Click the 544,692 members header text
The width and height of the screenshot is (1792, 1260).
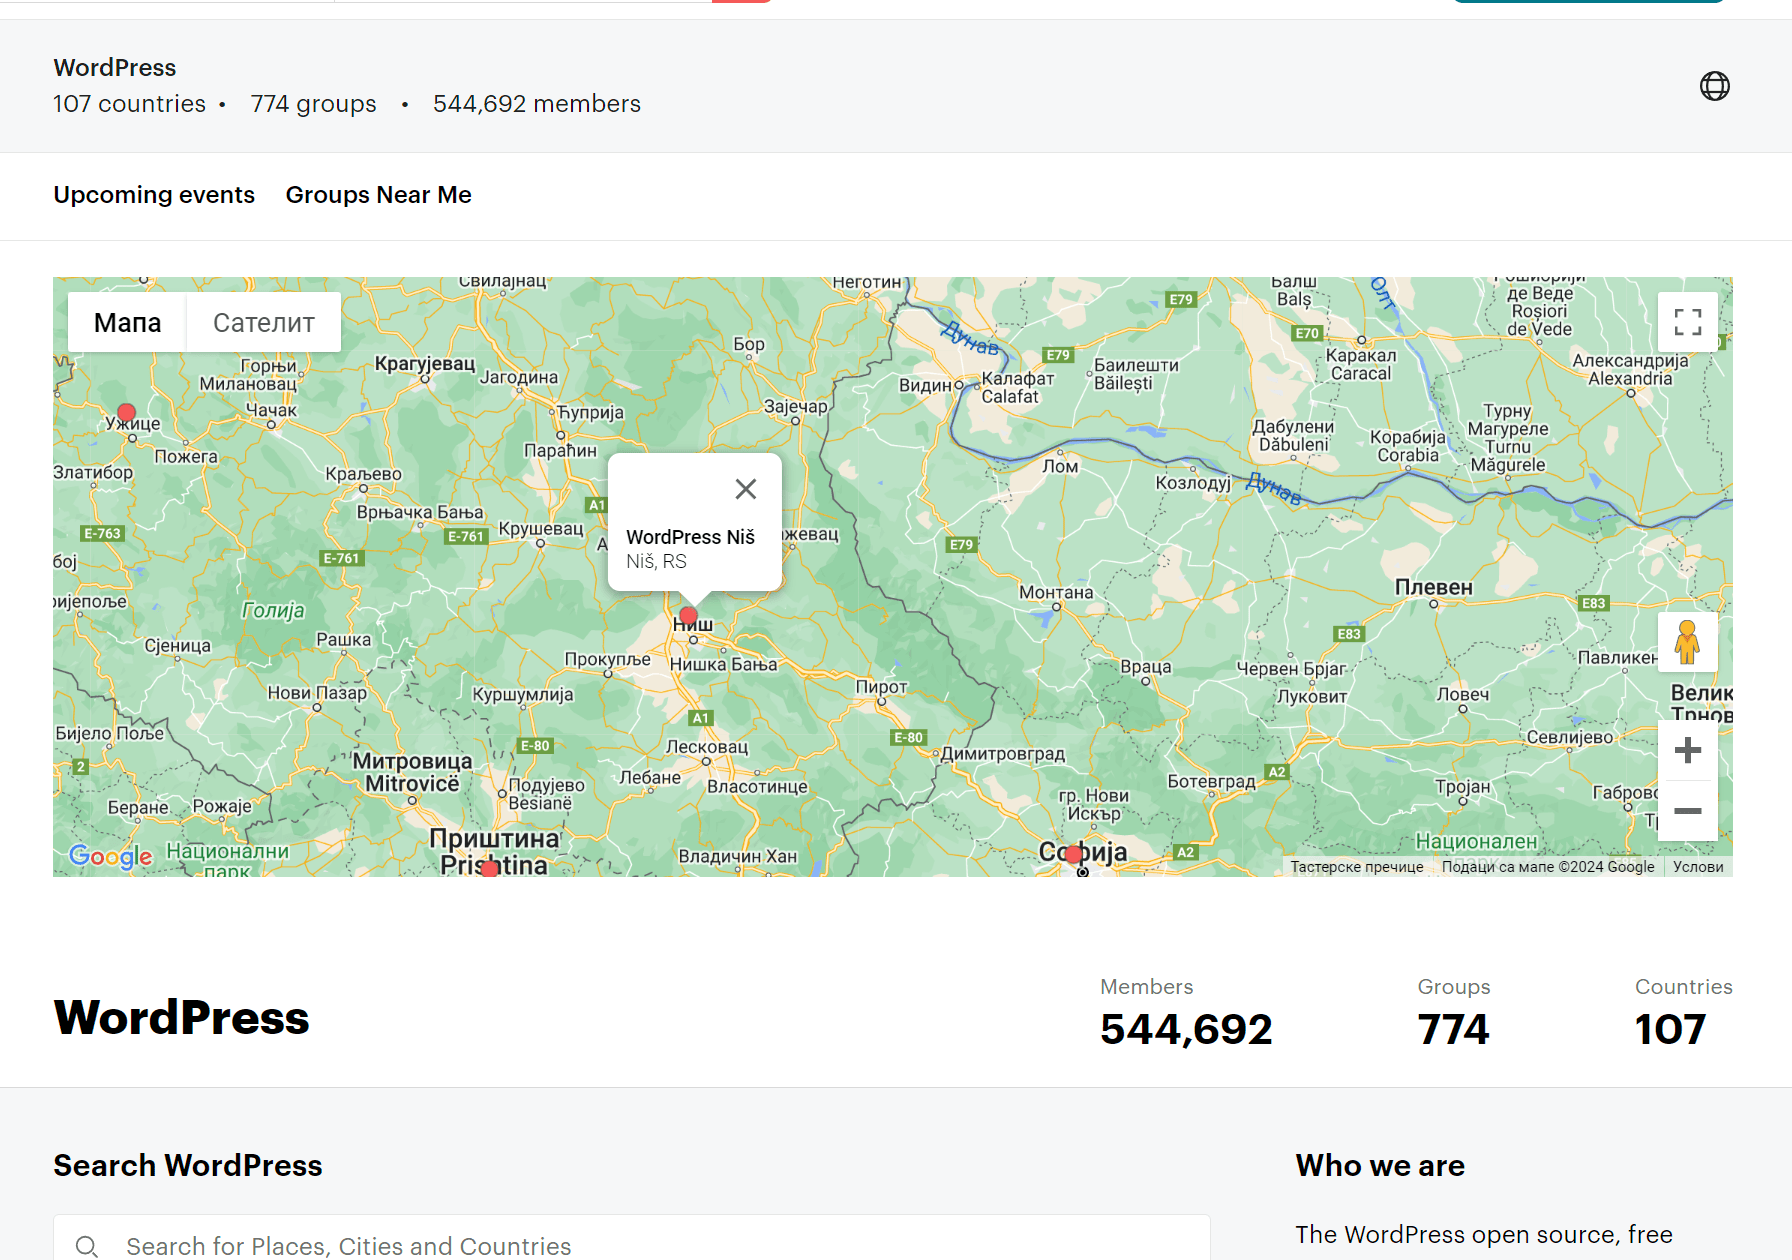(536, 104)
